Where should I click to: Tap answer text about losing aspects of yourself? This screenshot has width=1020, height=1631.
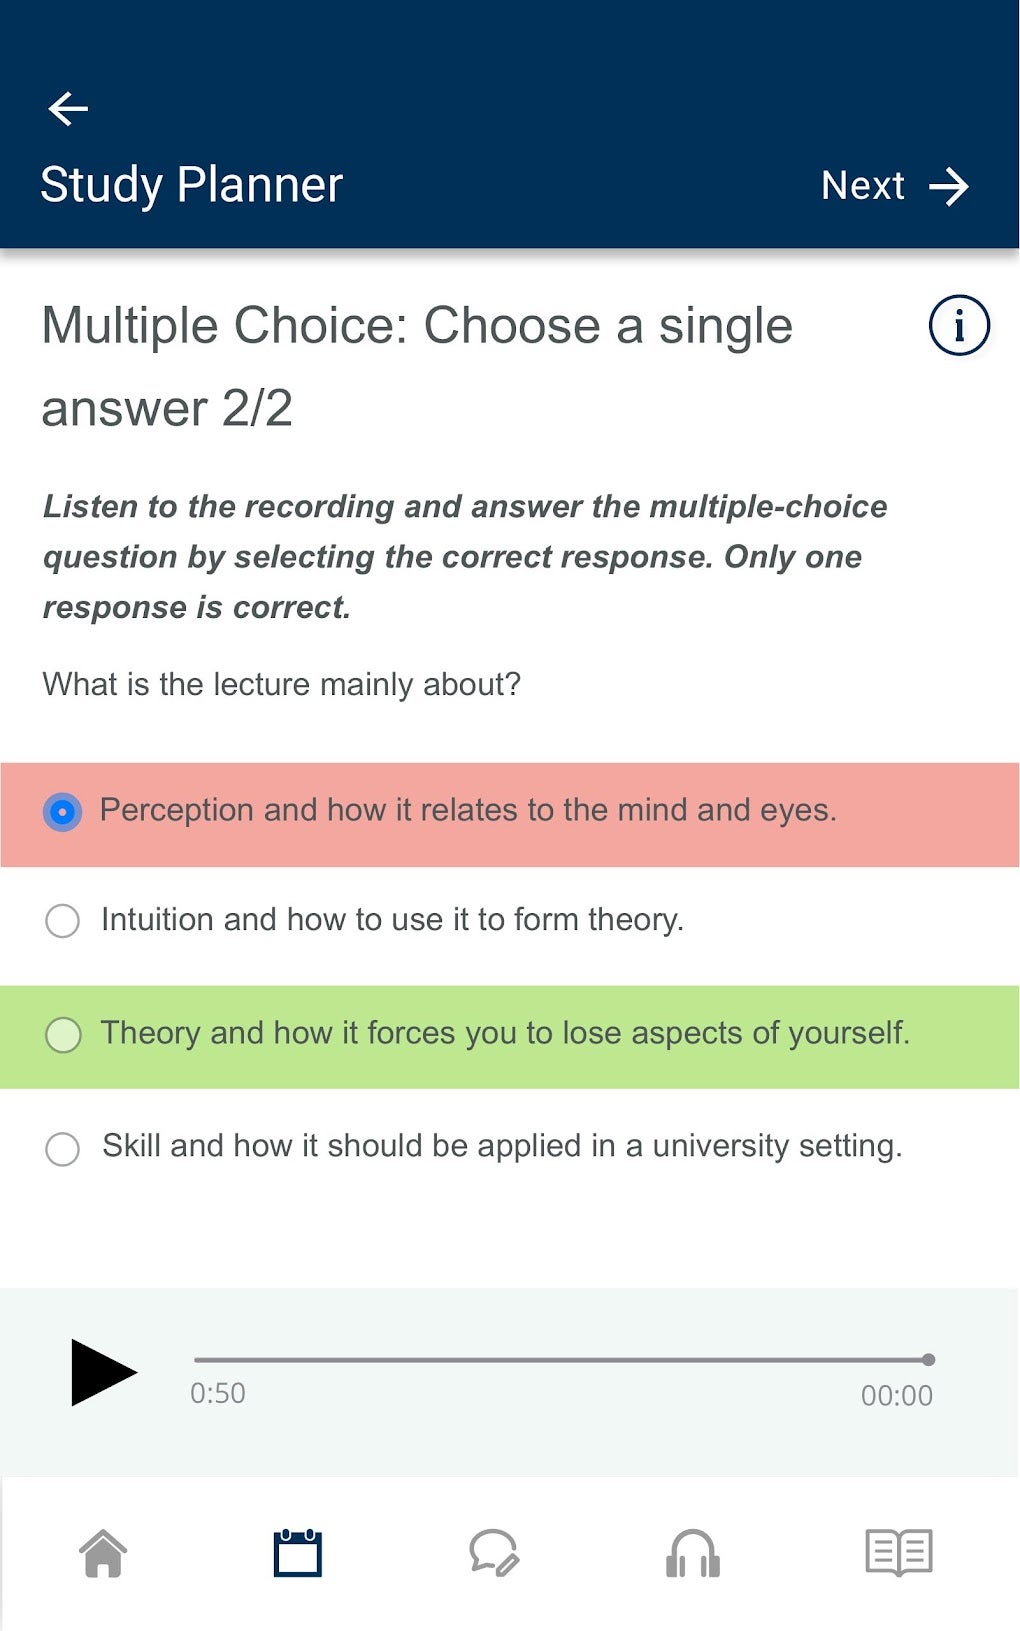[x=505, y=1033]
